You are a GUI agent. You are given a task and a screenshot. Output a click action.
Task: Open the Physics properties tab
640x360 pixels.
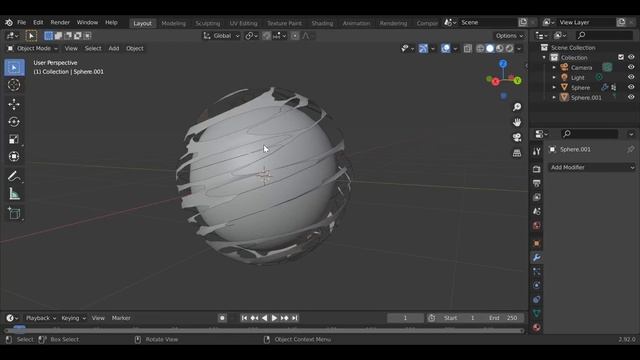click(x=537, y=285)
